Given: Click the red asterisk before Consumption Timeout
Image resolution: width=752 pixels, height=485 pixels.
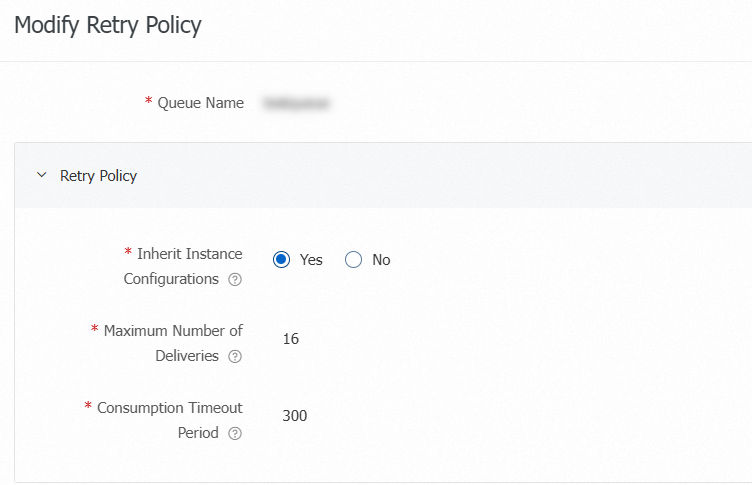Looking at the screenshot, I should (88, 408).
